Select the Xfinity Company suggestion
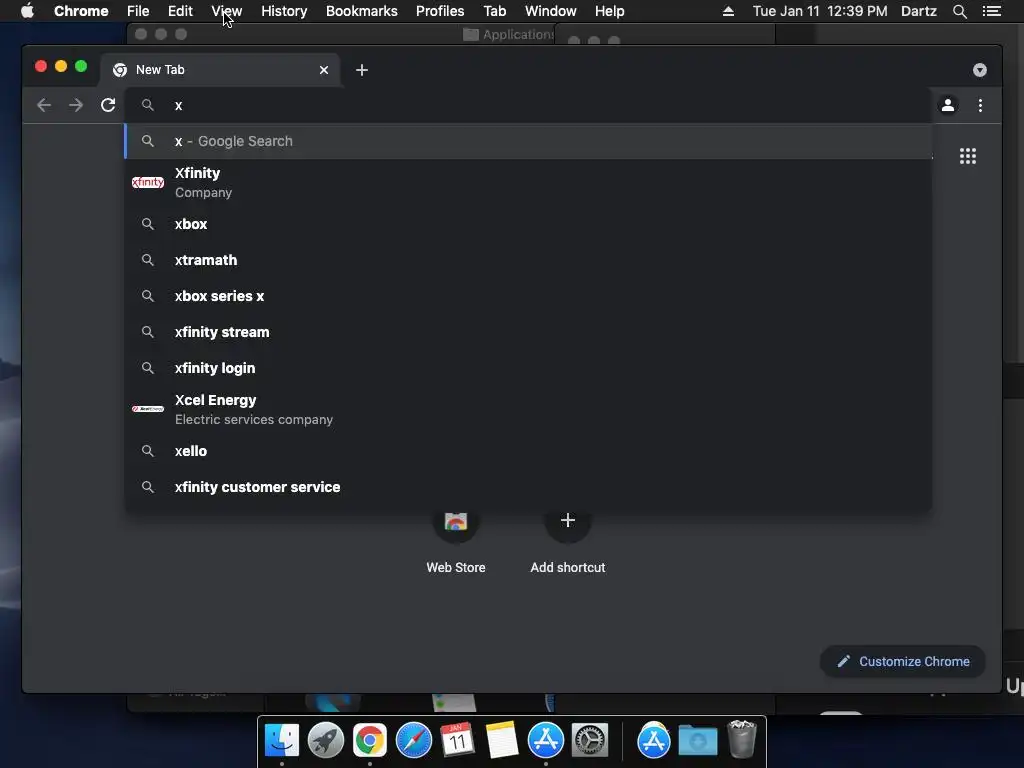This screenshot has width=1024, height=768. coord(528,182)
